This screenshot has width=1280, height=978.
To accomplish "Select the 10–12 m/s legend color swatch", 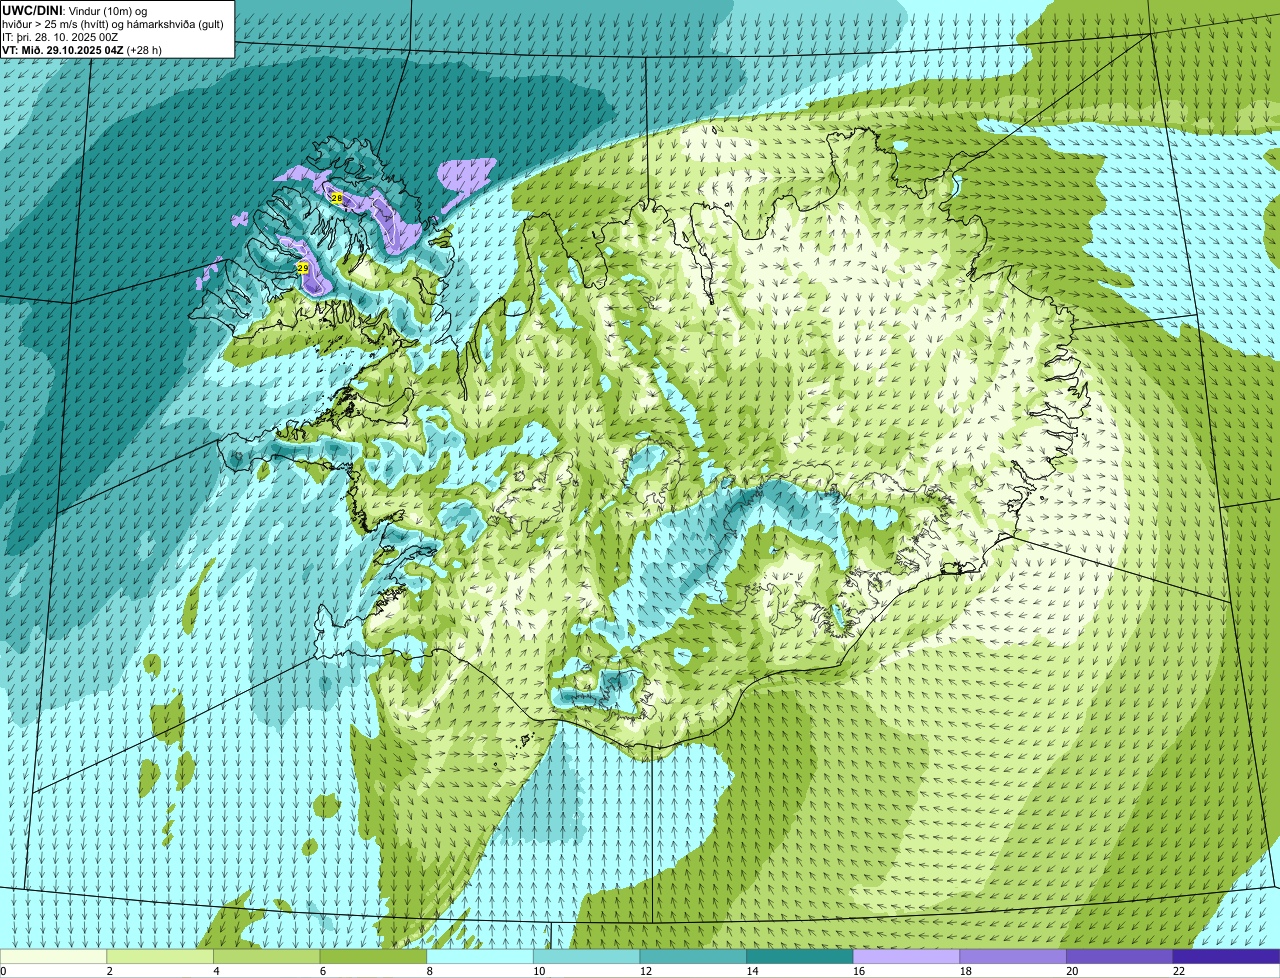I will tap(587, 956).
